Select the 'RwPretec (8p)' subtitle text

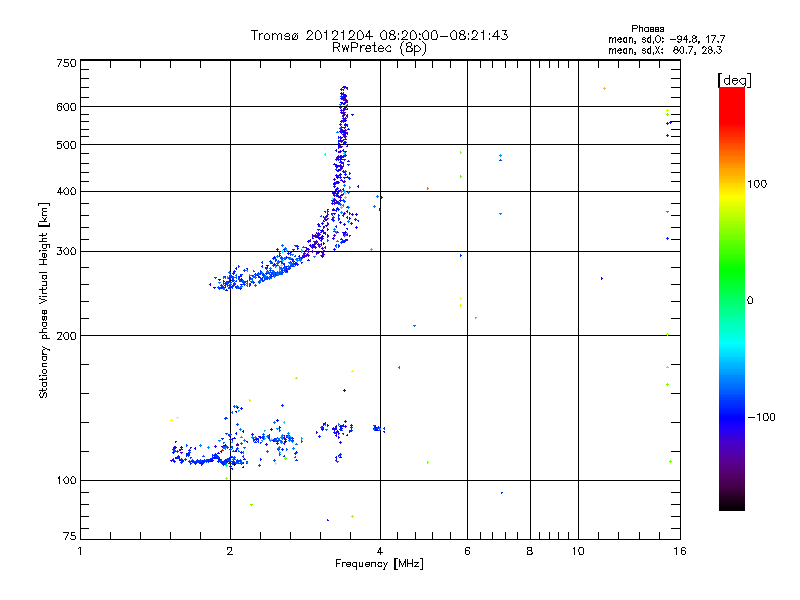[379, 48]
